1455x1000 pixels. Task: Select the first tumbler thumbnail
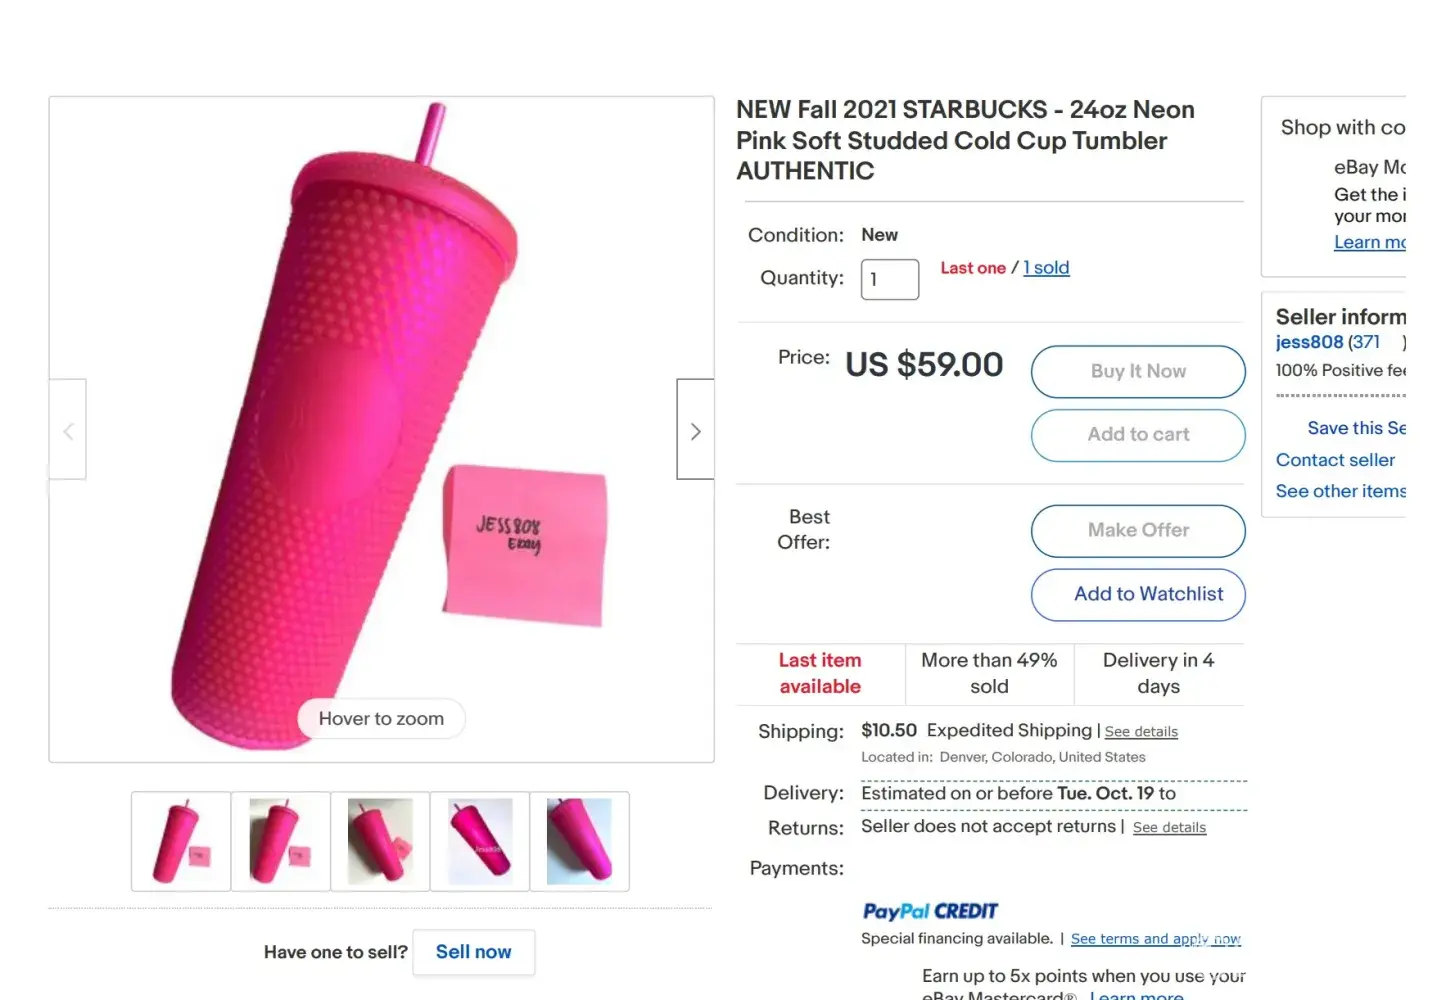(181, 841)
